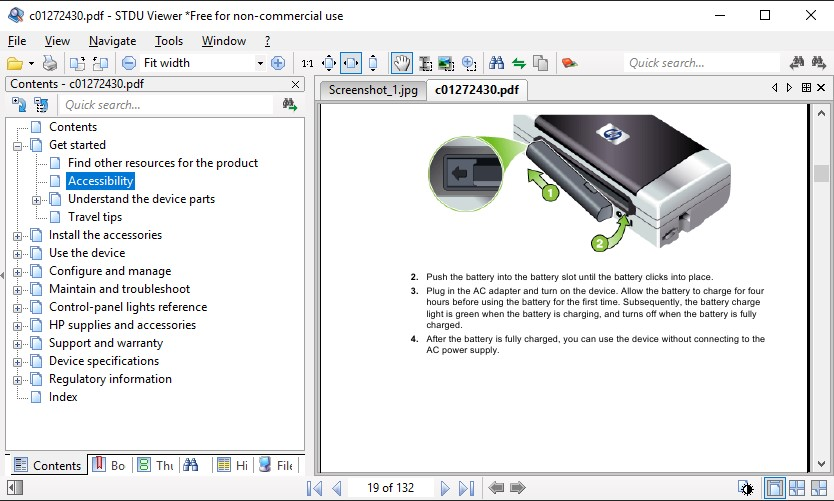The width and height of the screenshot is (834, 501).
Task: Toggle actual size 1:1 view
Action: (307, 63)
